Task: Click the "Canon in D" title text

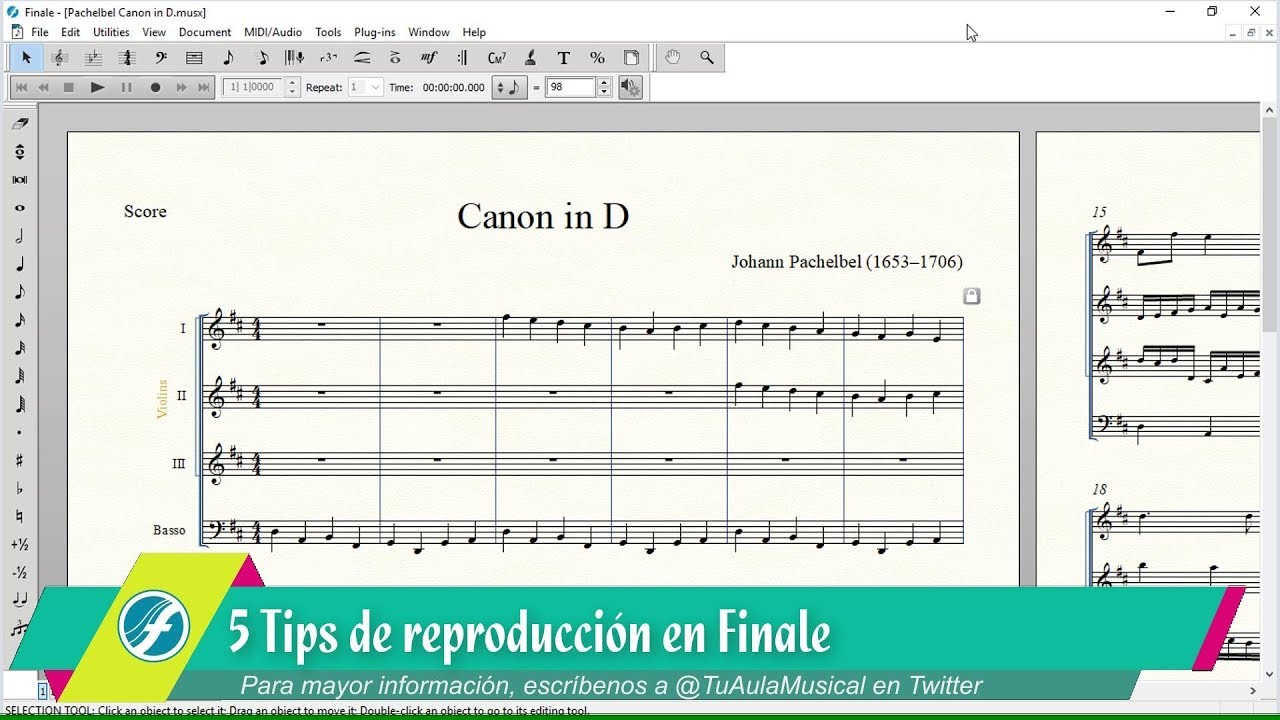Action: 543,216
